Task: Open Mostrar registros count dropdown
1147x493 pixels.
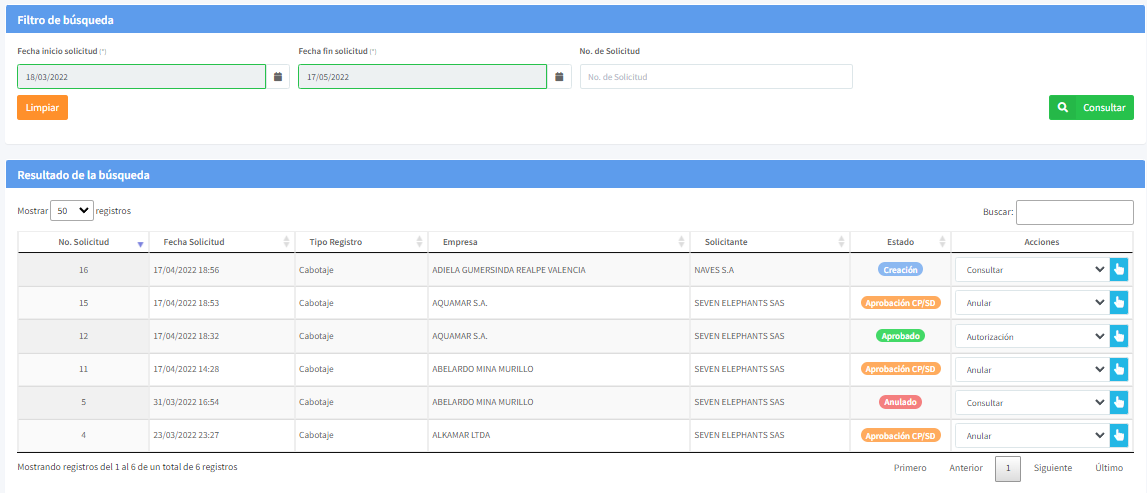Action: pyautogui.click(x=71, y=211)
